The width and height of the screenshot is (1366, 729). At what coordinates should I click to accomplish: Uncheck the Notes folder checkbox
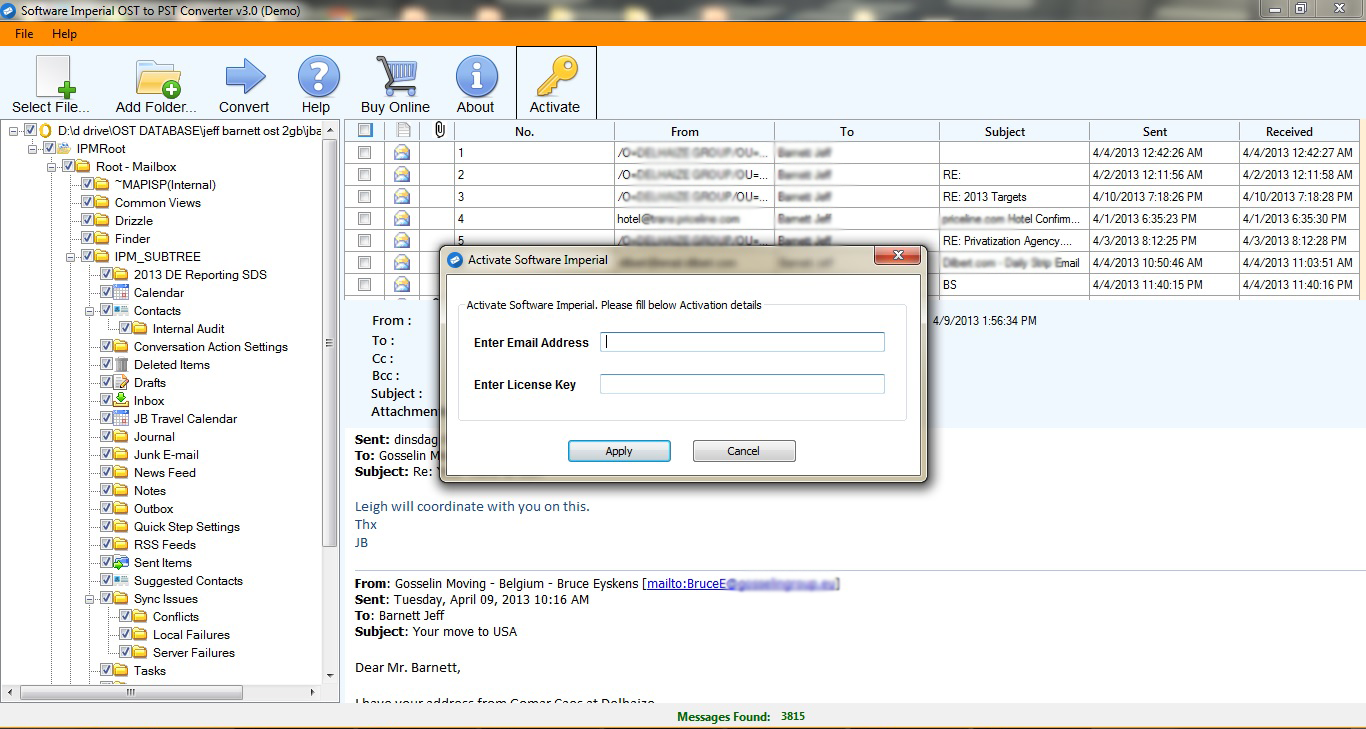click(106, 490)
